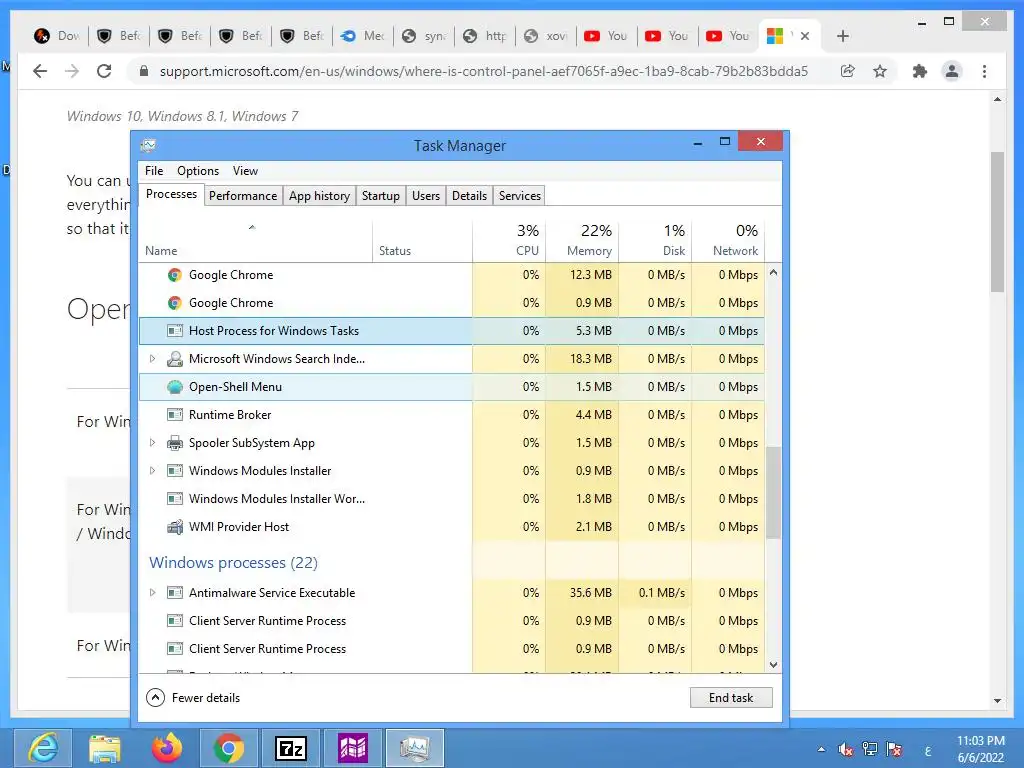The image size is (1024, 768).
Task: Sort by the Disk column header
Action: 655,242
